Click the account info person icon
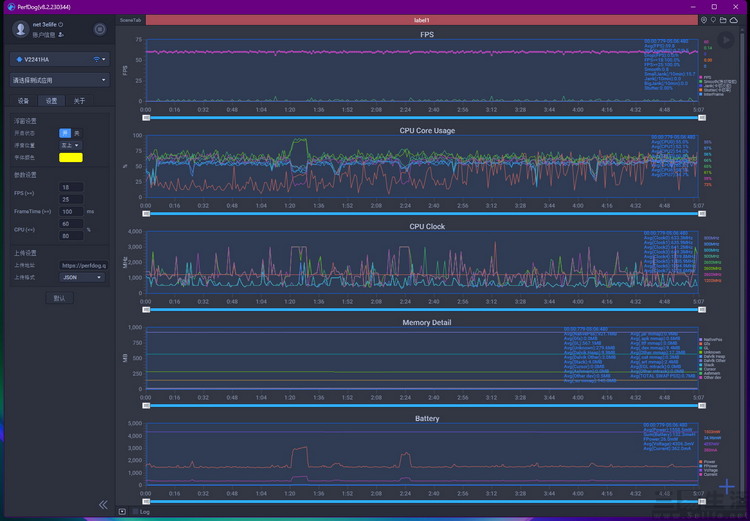 tap(61, 35)
